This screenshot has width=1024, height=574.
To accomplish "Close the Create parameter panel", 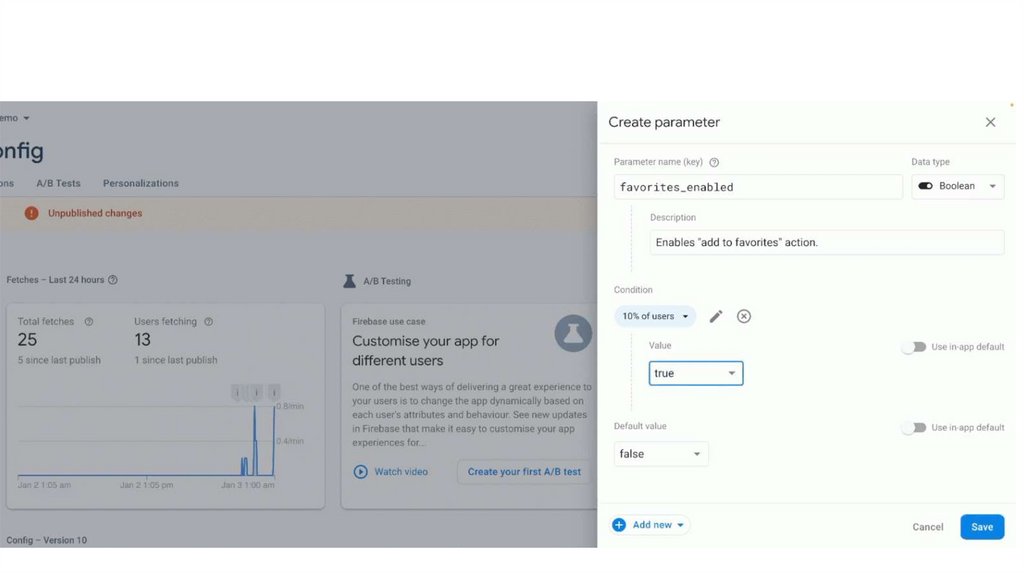I will 990,122.
